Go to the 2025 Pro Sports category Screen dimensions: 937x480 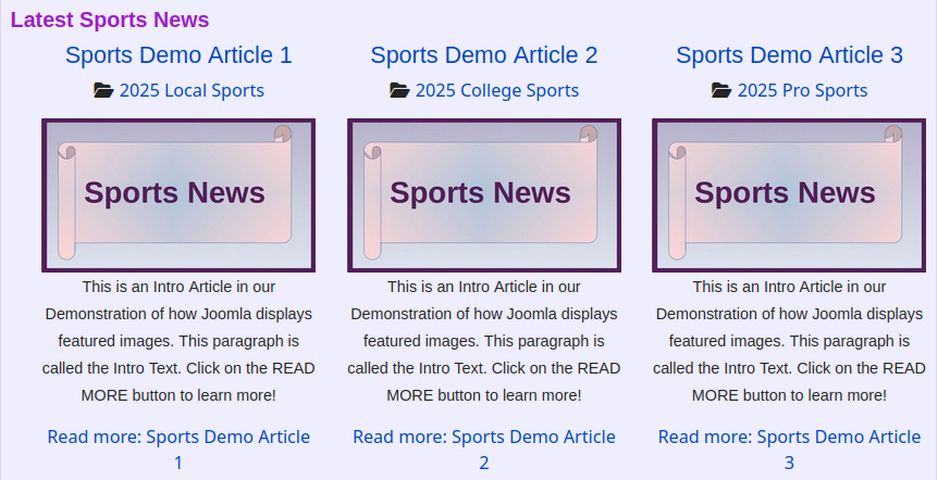coord(802,91)
